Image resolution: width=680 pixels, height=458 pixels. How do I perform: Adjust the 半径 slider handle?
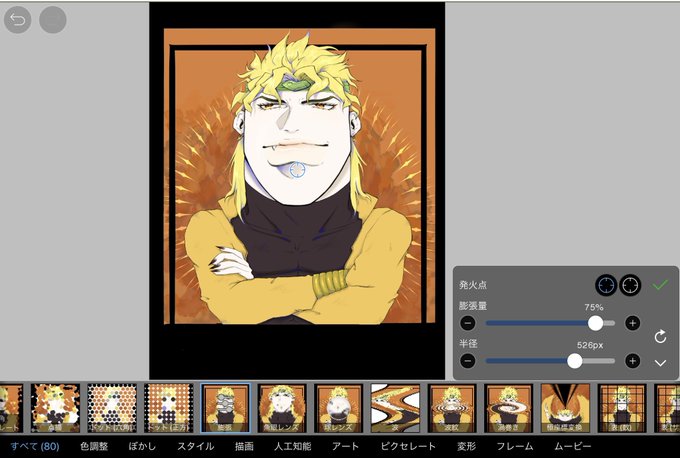[575, 361]
